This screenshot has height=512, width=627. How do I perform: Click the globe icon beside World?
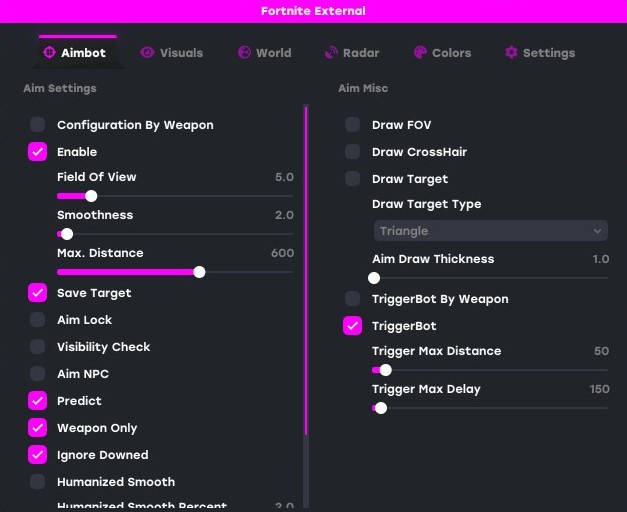click(244, 53)
